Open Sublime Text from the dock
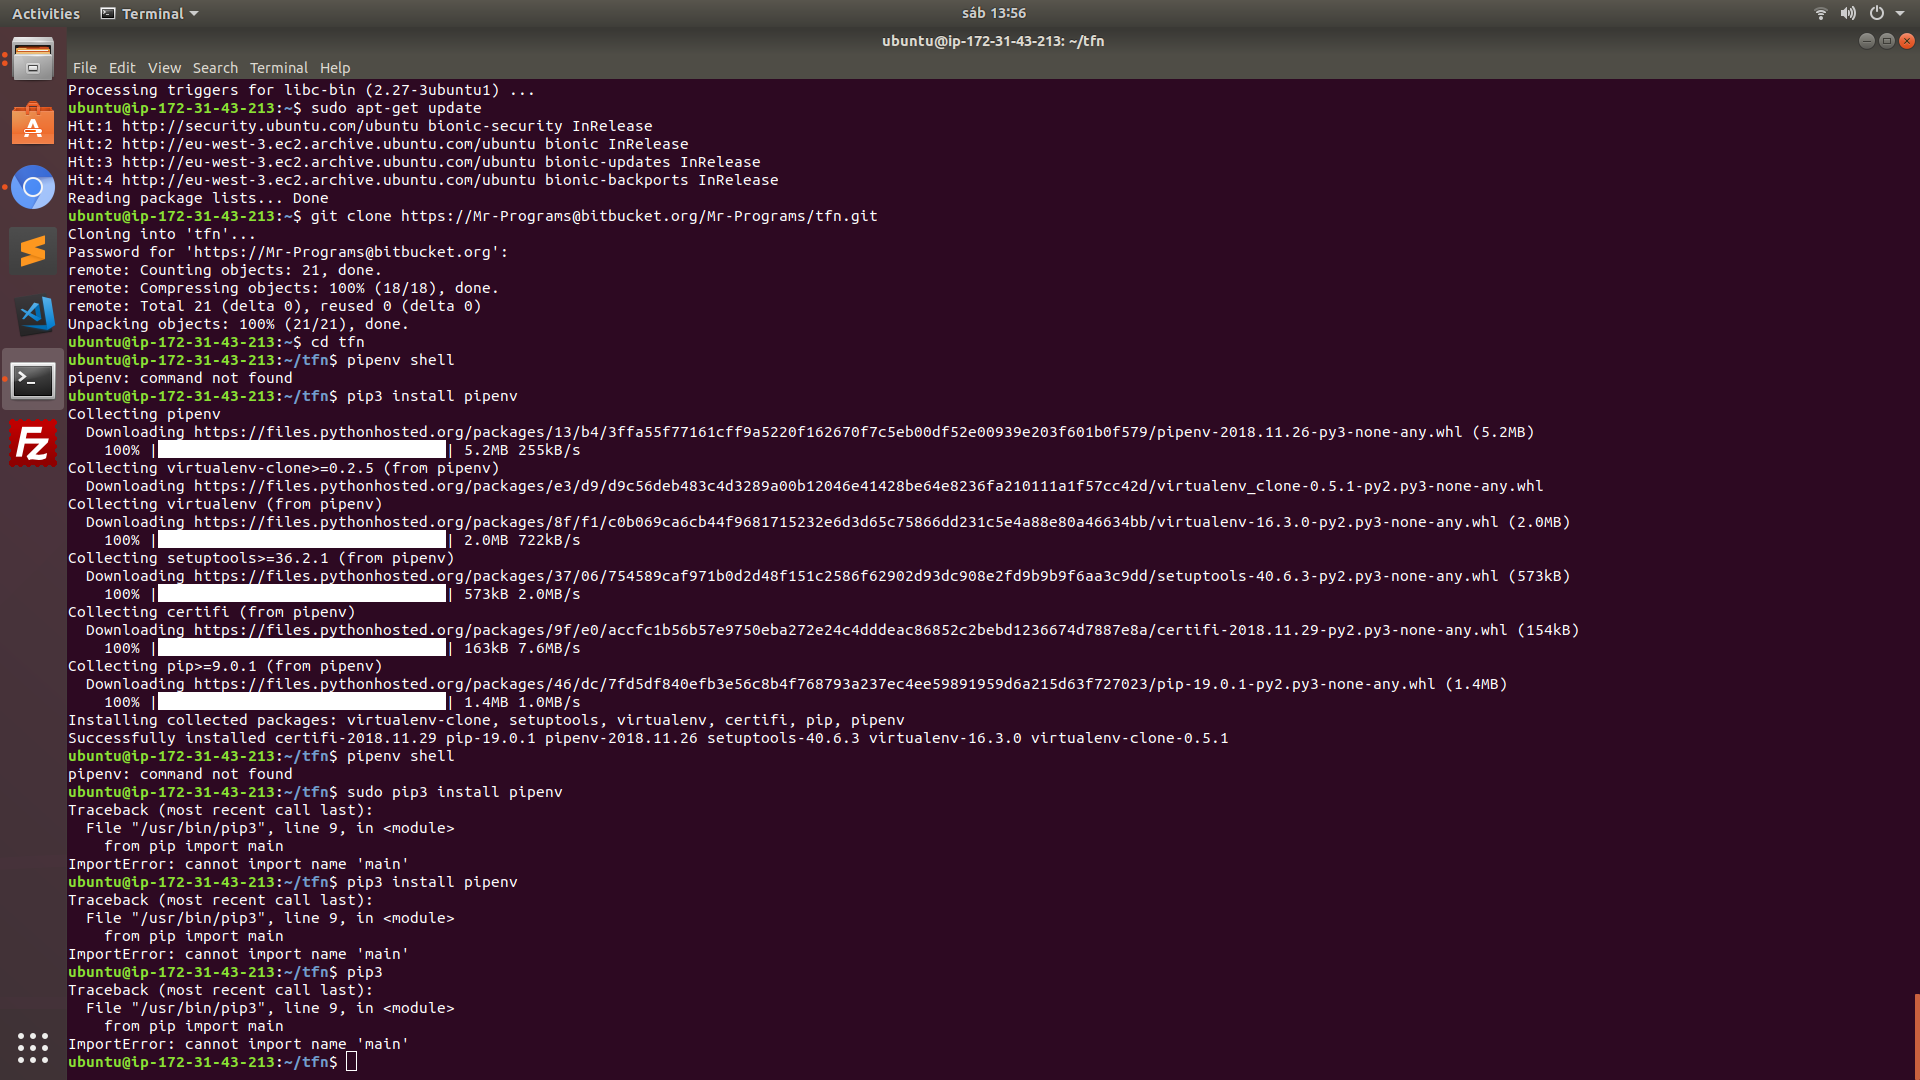 (x=33, y=251)
